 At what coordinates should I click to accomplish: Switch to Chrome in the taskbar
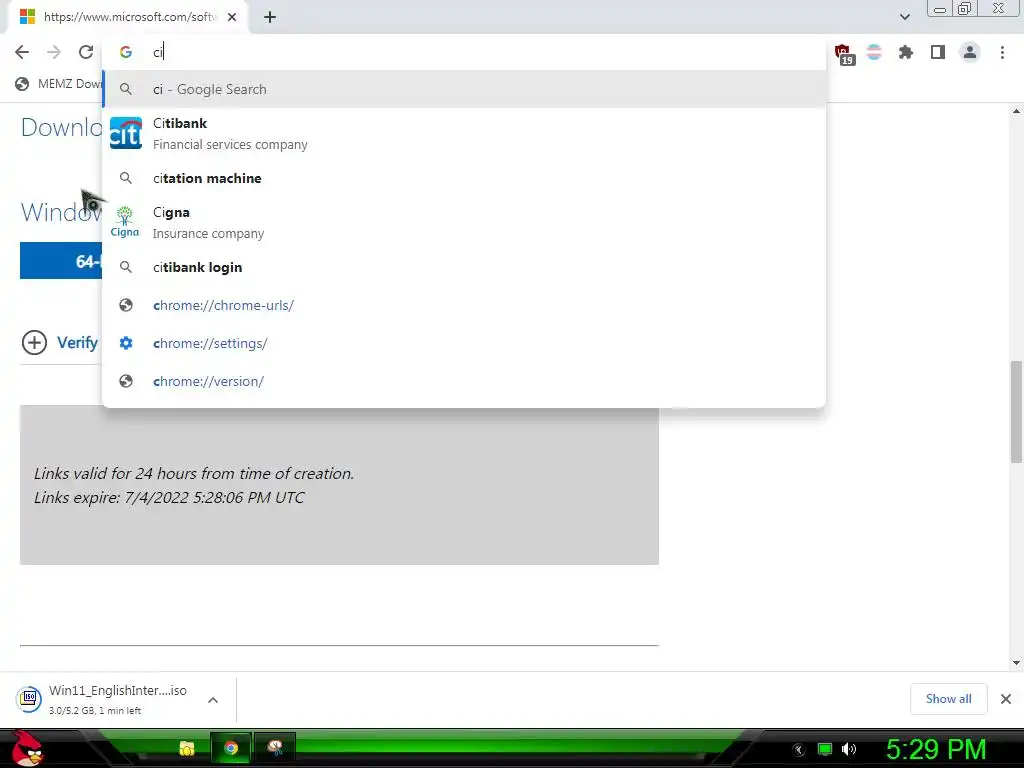231,748
